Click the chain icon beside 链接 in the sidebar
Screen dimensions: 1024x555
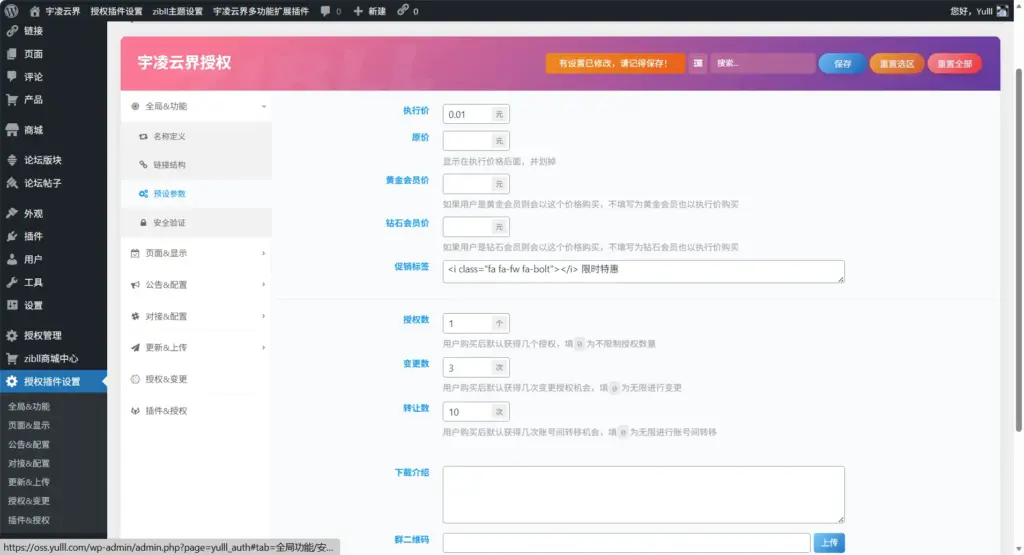12,31
